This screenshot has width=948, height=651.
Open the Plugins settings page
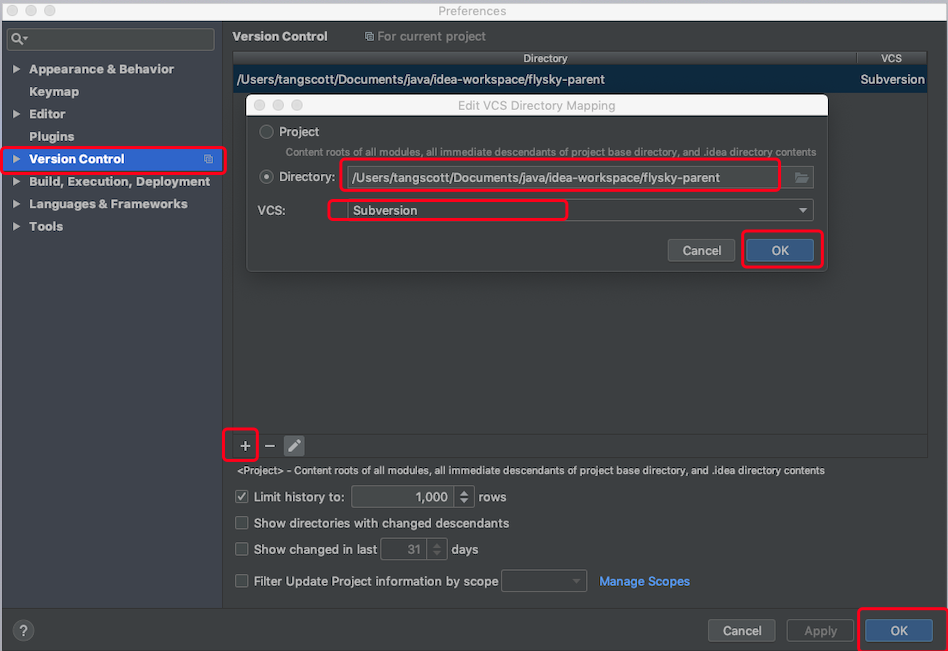pos(51,136)
